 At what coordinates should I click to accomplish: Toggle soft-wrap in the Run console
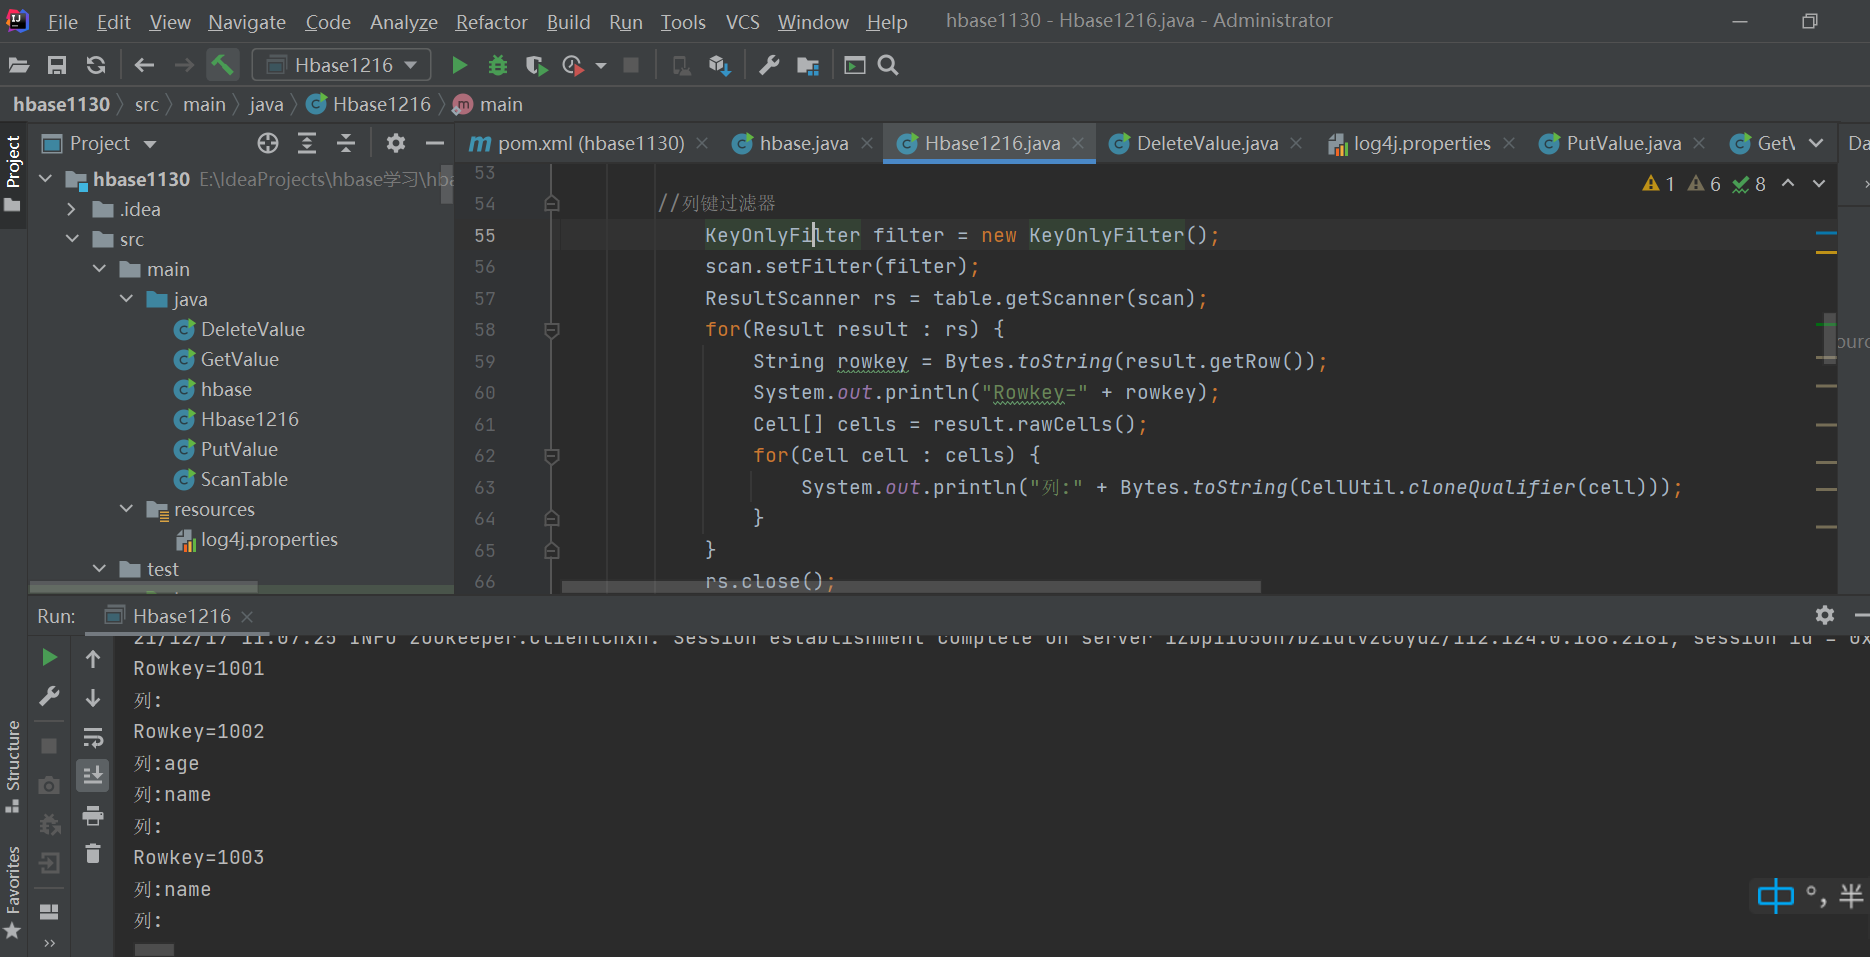93,738
